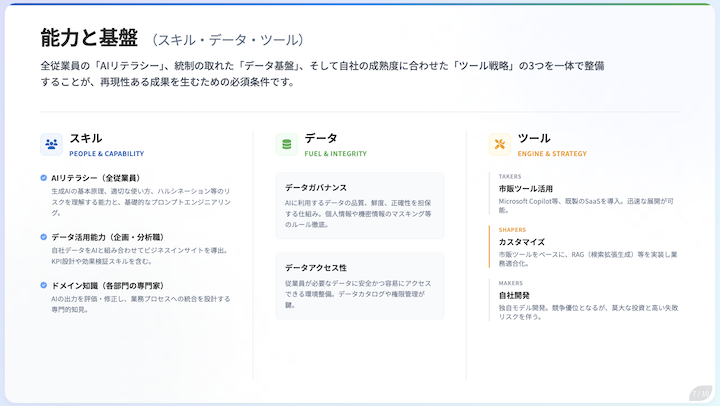720x406 pixels.
Task: Click the description starting 自社データをAIと
Action: 140,256
